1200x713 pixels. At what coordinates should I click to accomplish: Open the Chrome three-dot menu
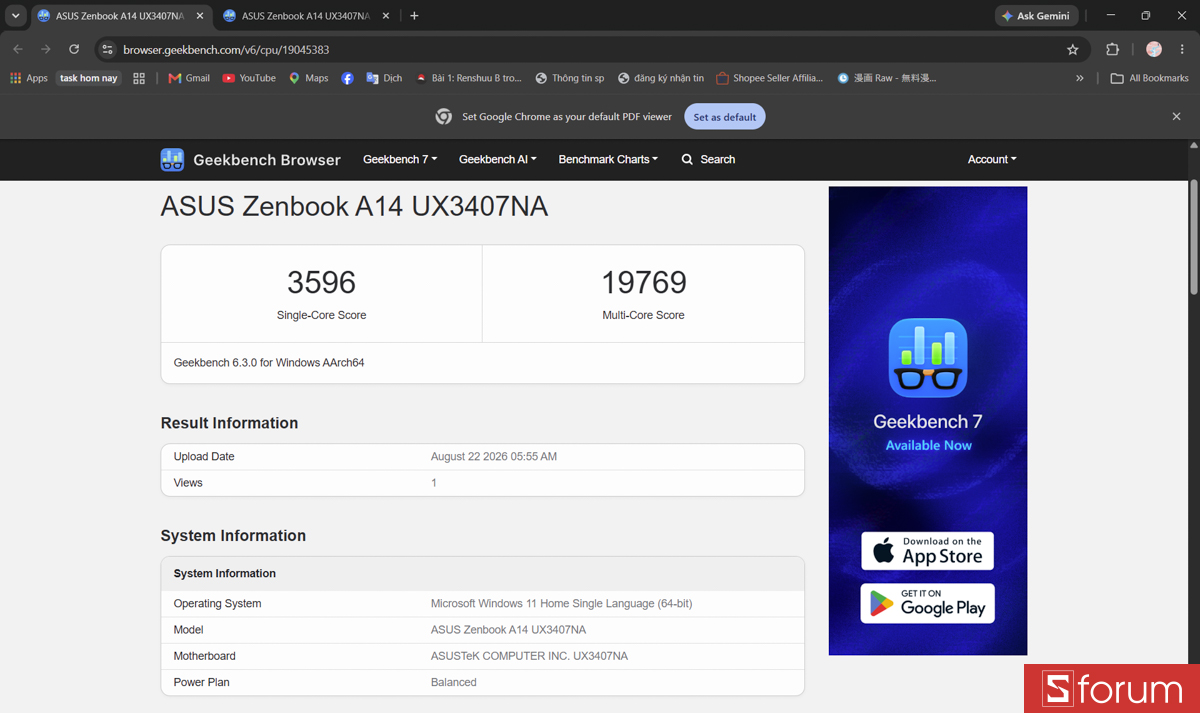1183,49
